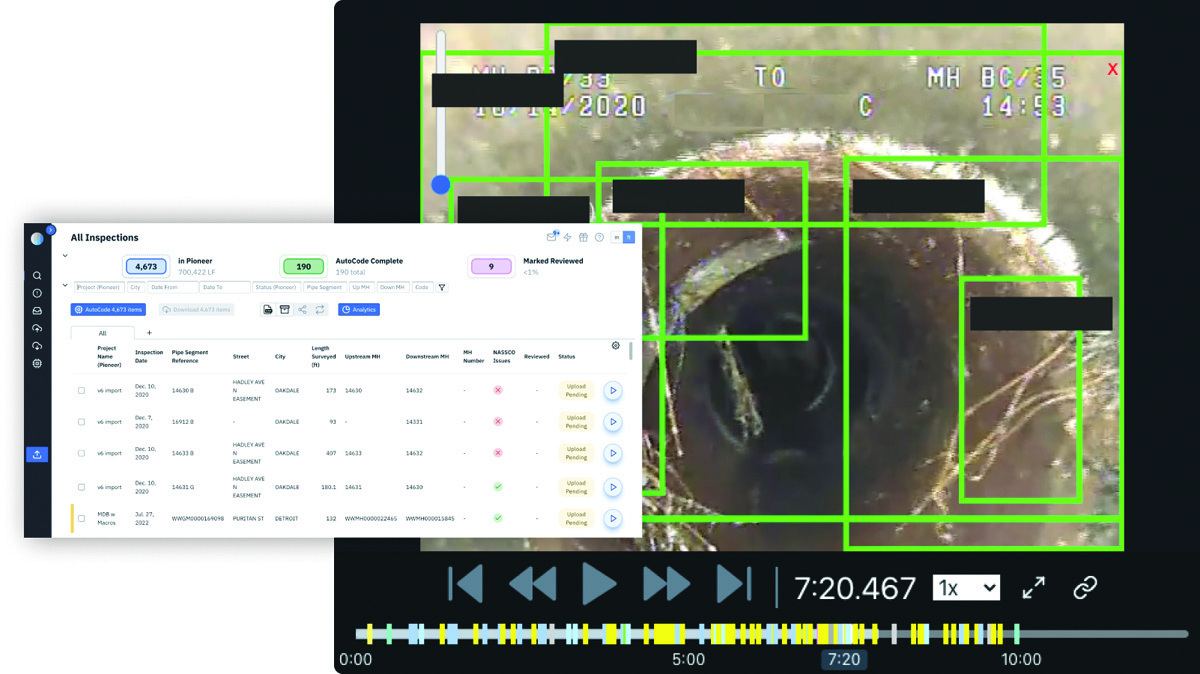Select the checkbox for the 16912 B row

point(82,422)
